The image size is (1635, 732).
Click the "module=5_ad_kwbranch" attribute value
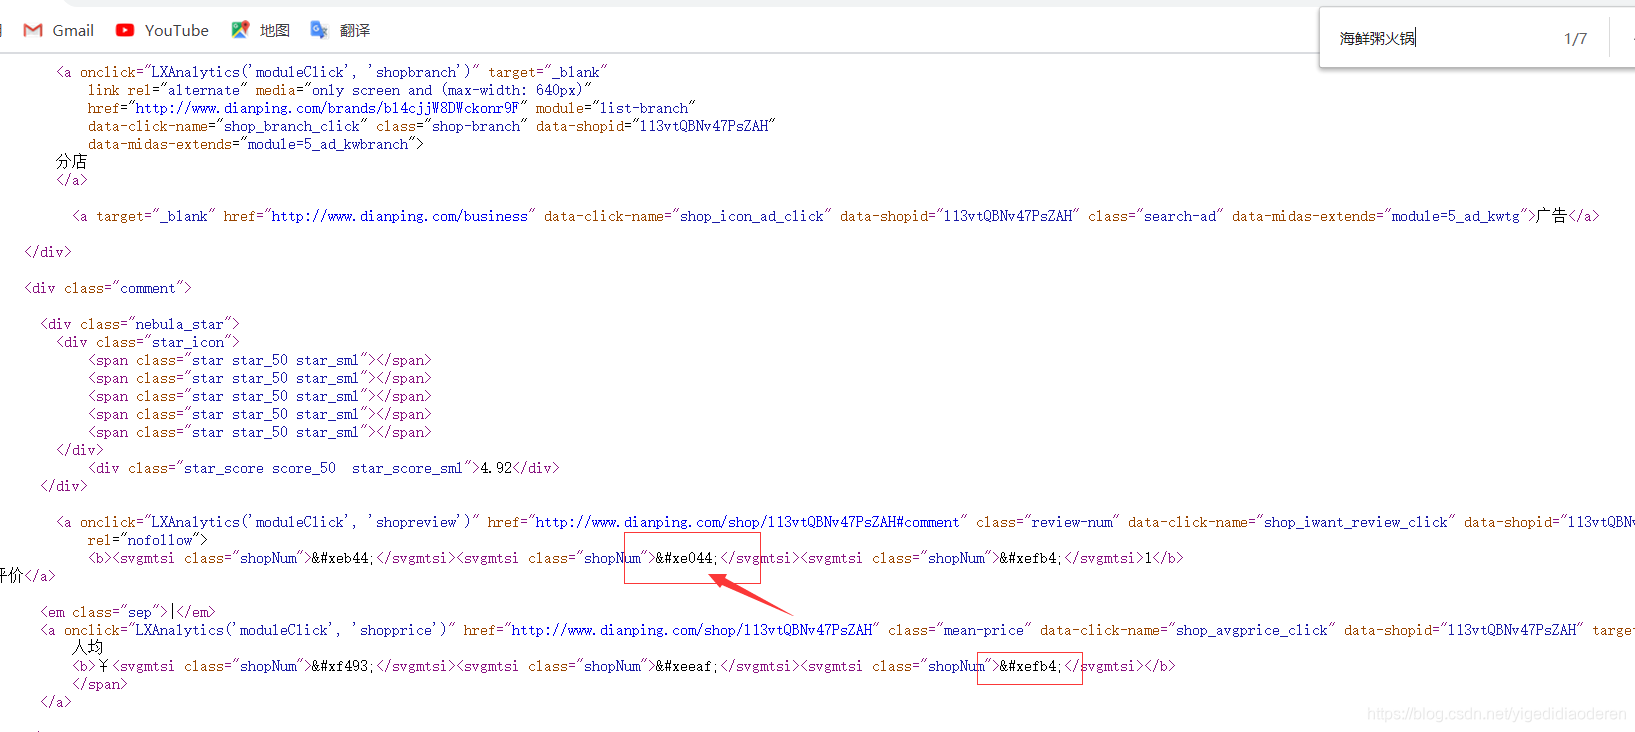pos(328,144)
